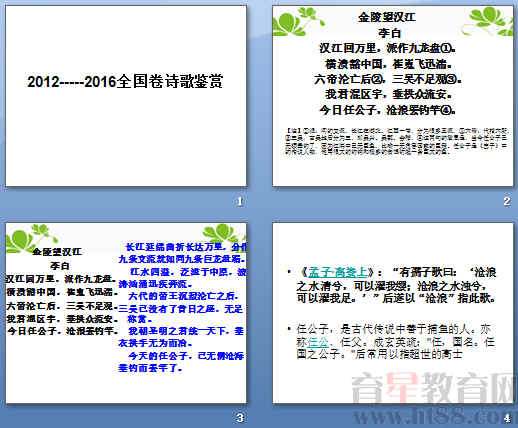Click blank area at the bottom of slide 2
Image resolution: width=518 pixels, height=428 pixels.
(x=393, y=172)
